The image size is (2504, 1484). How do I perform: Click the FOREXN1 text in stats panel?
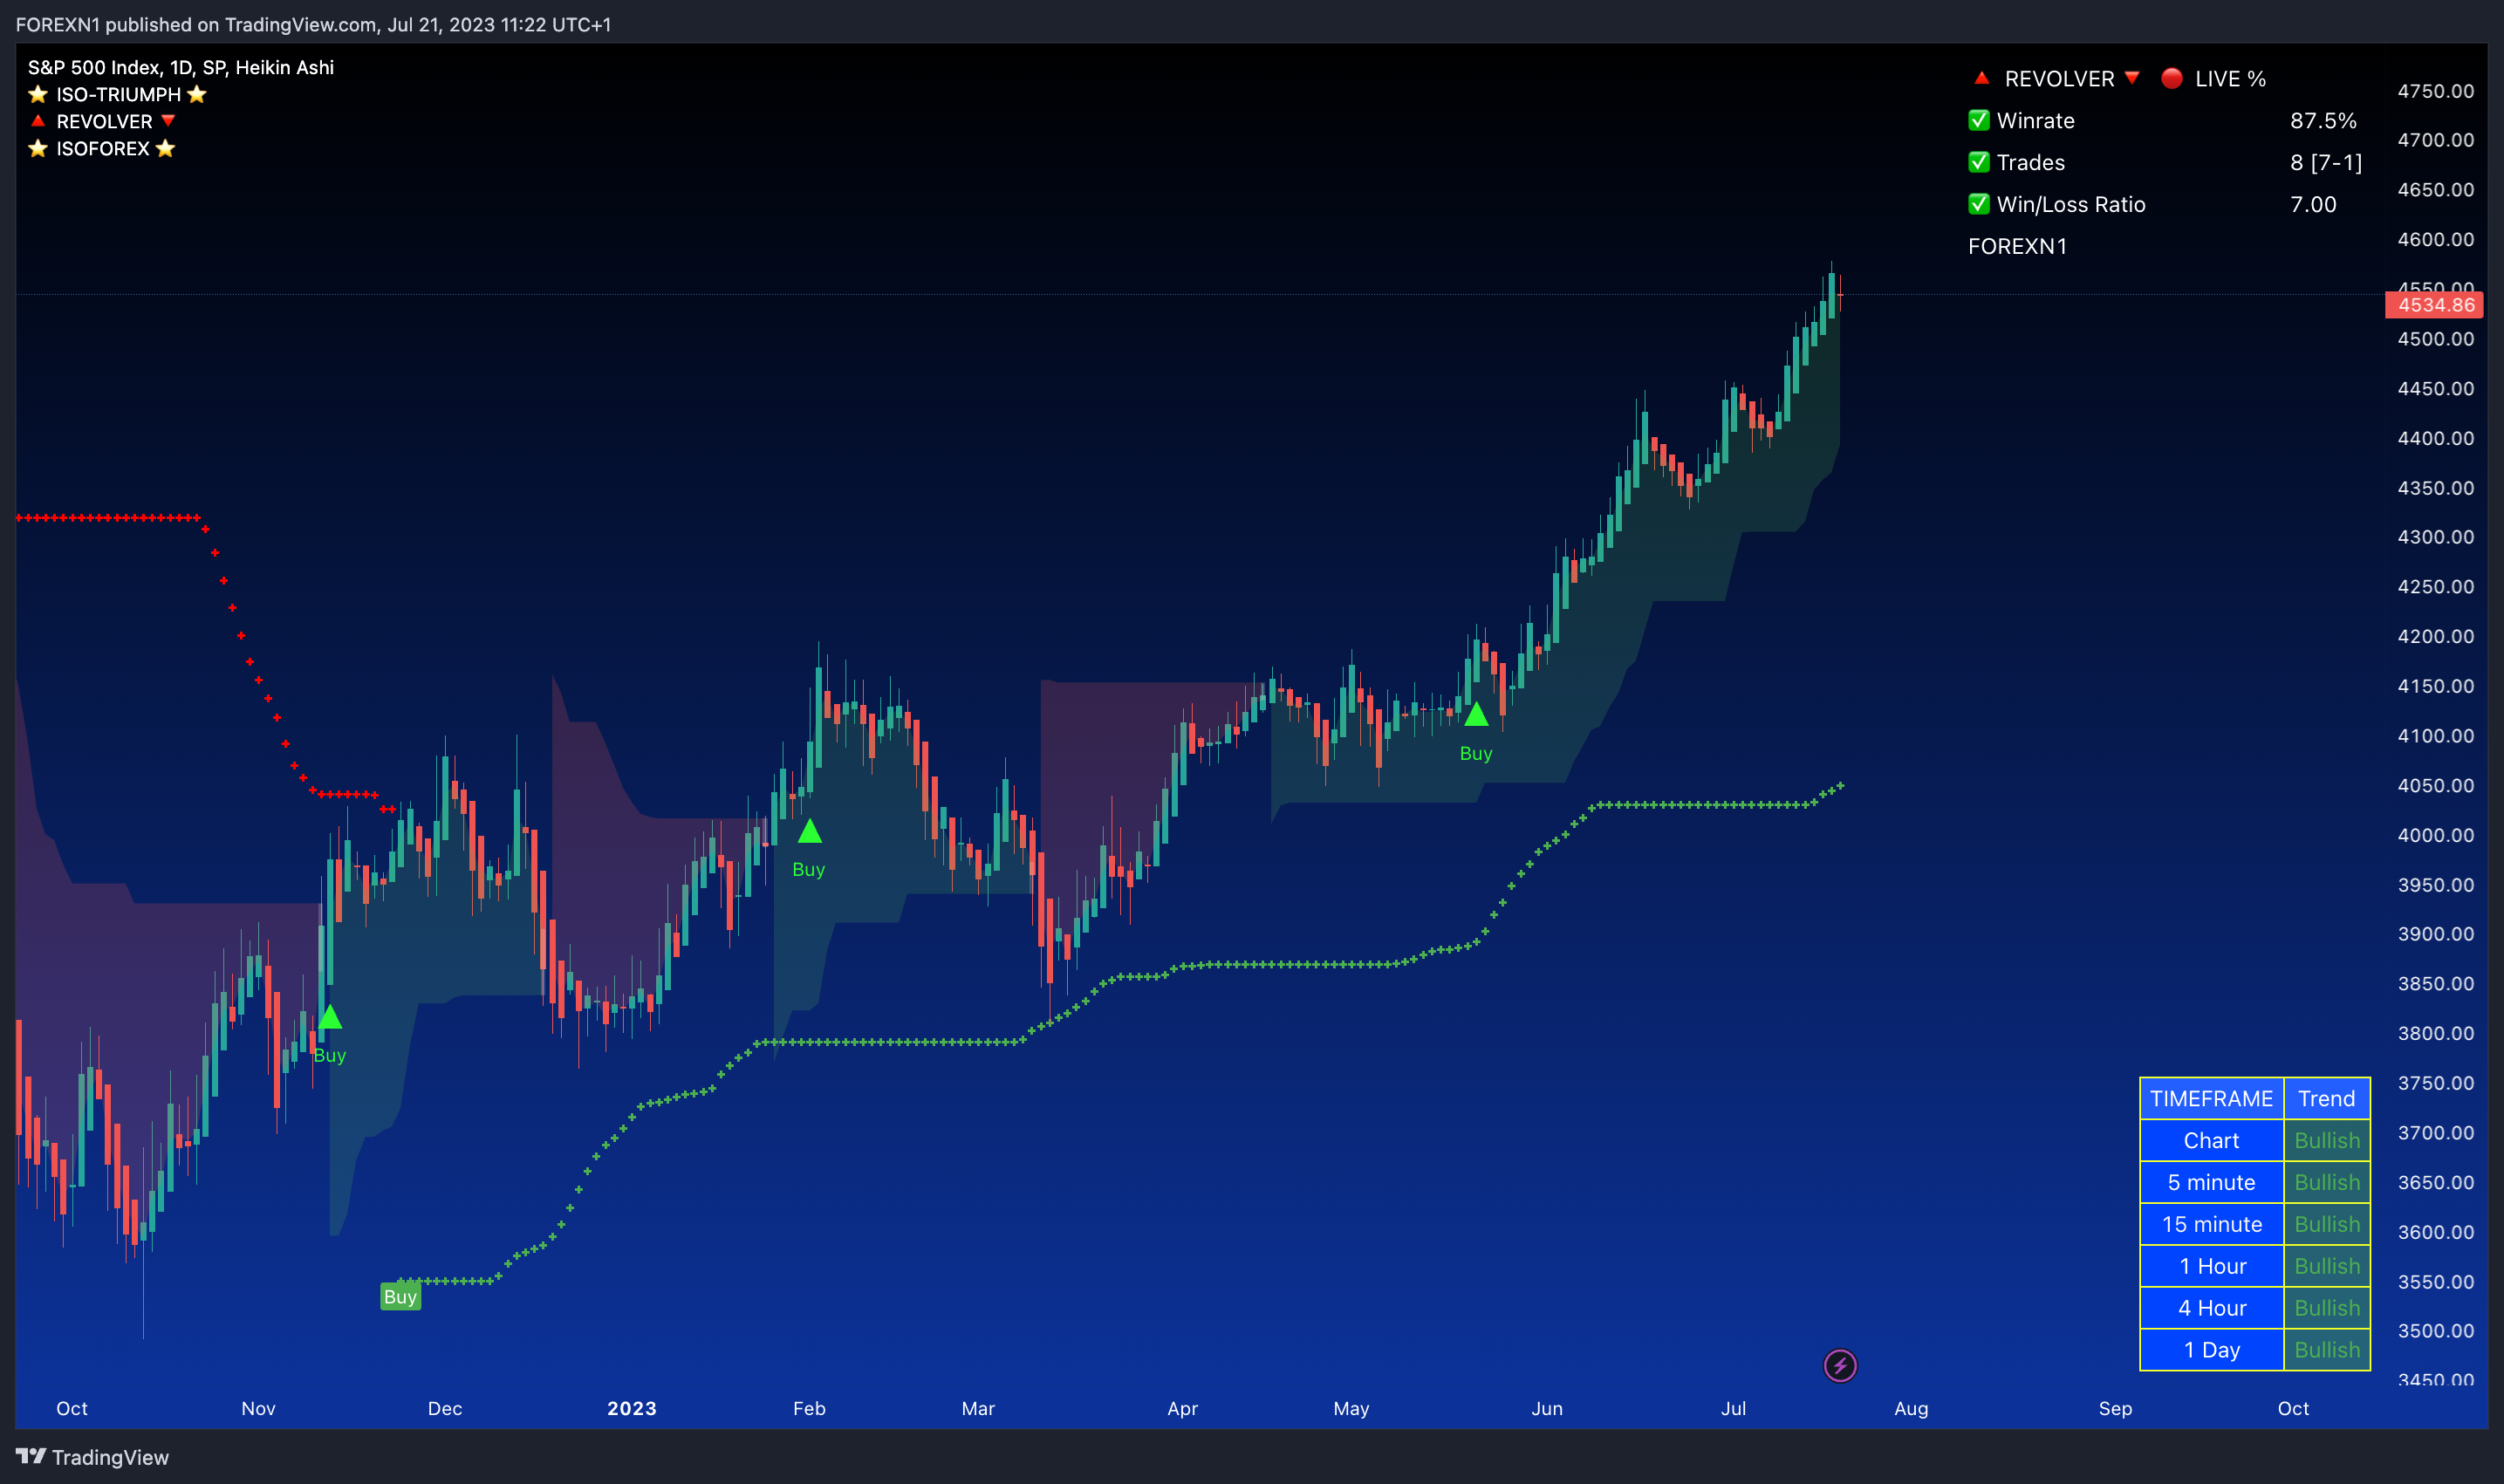pyautogui.click(x=2017, y=246)
